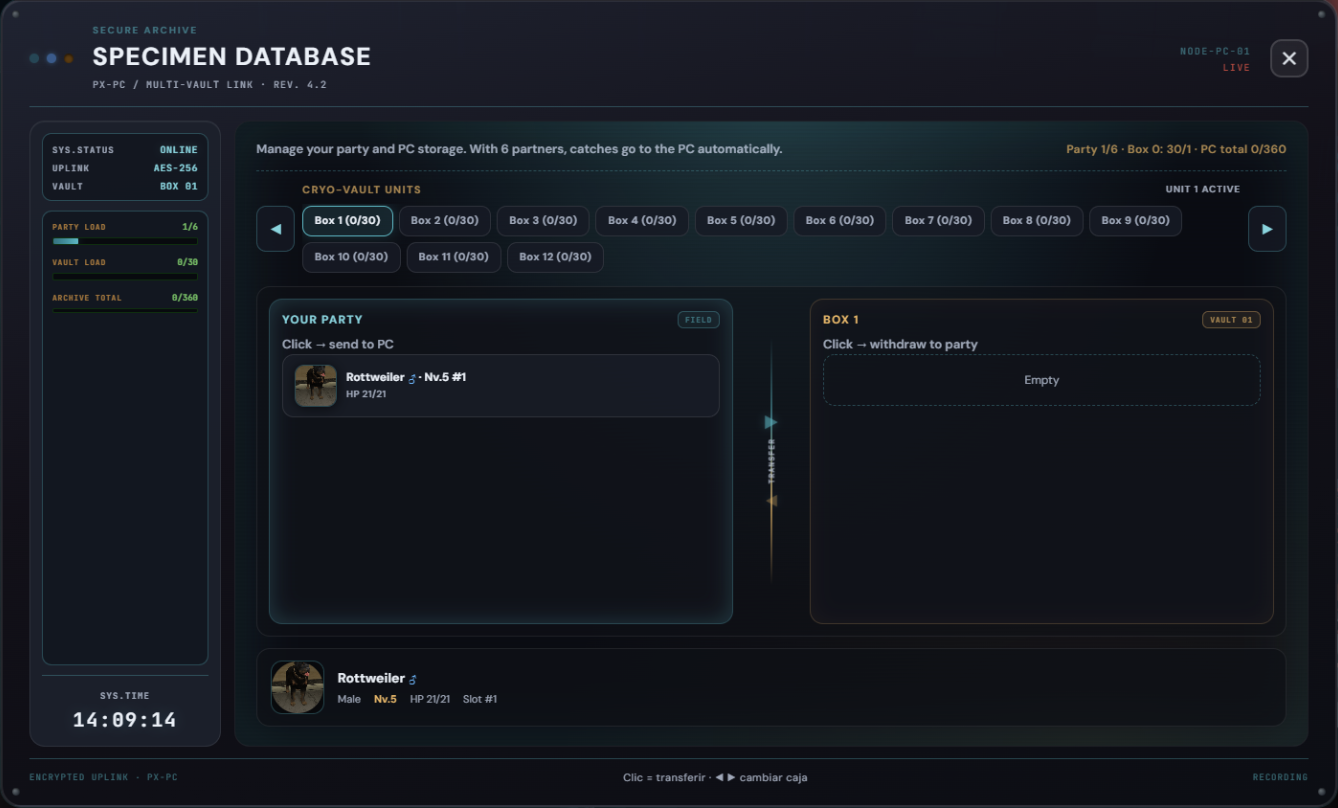Open Box 8 (0/30)
The height and width of the screenshot is (808, 1338).
[x=1037, y=221]
